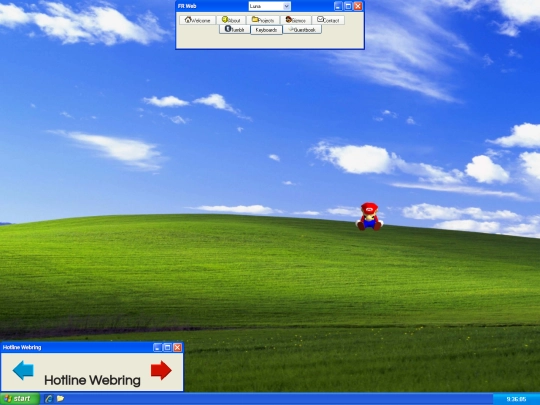This screenshot has height=405, width=540.
Task: Launch Internet Explorer from quick launch
Action: [x=49, y=399]
